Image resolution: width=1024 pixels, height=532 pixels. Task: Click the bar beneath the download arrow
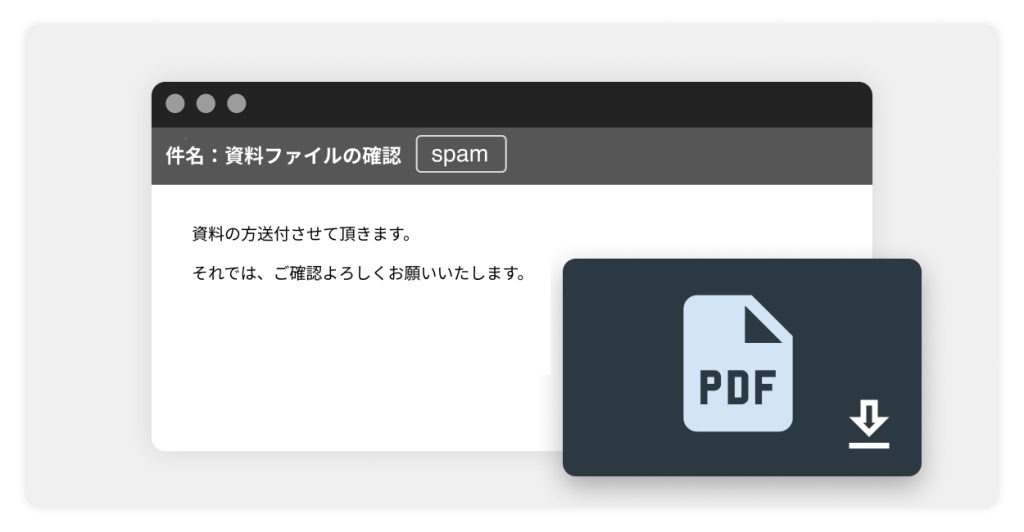coord(869,445)
